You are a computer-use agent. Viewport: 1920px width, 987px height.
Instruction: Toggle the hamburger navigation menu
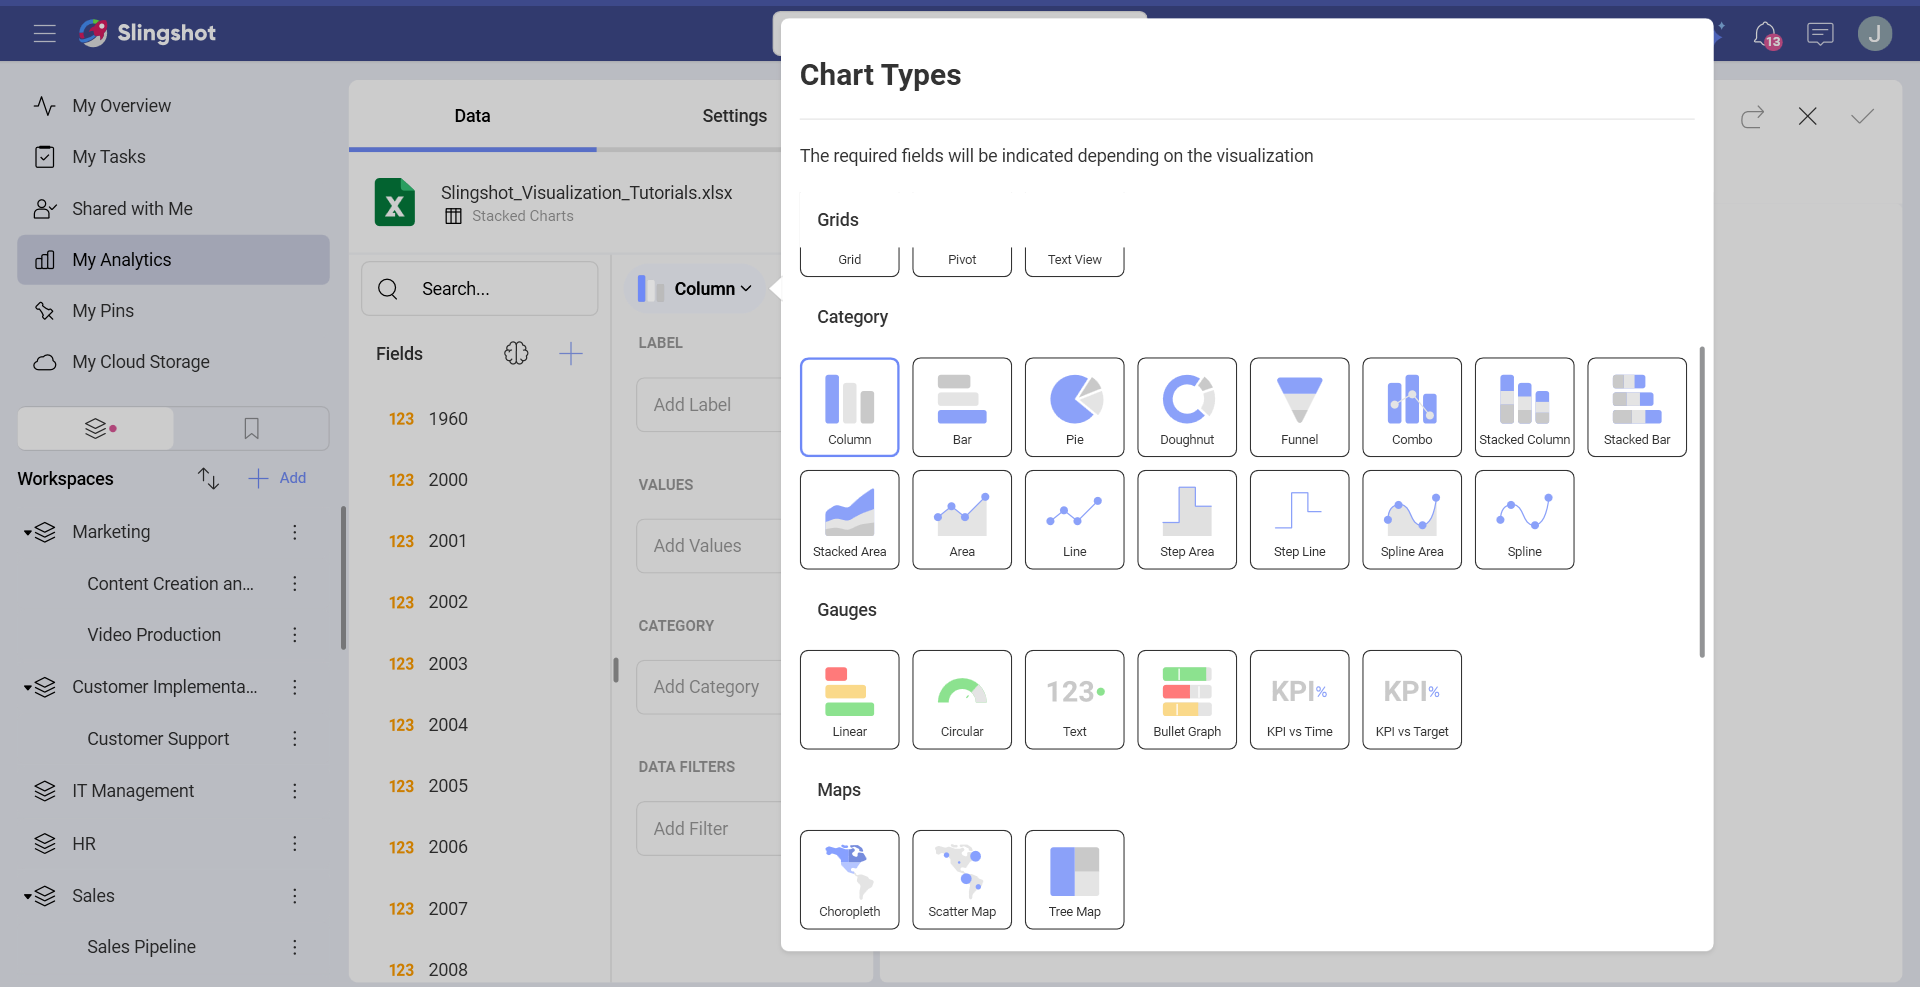[x=44, y=34]
